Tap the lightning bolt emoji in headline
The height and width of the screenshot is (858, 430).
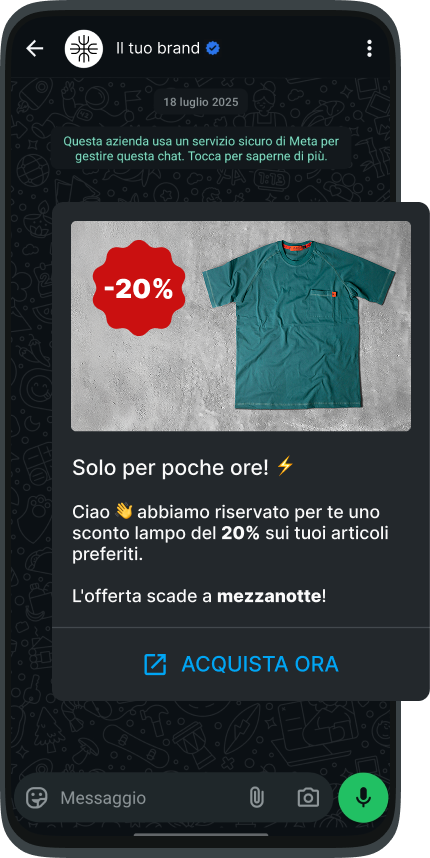(285, 466)
